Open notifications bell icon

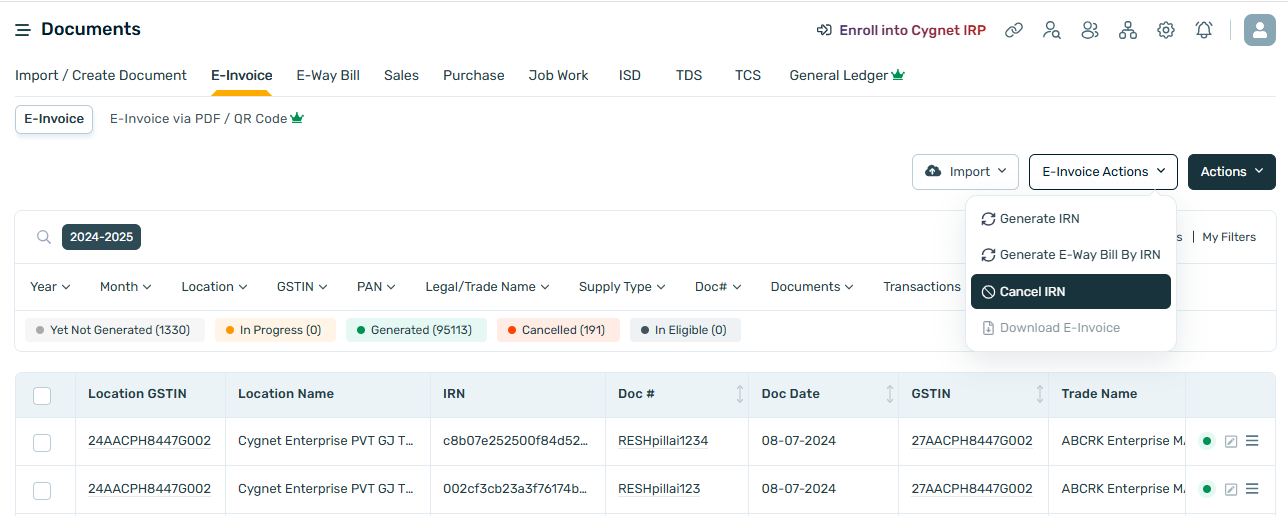pos(1204,30)
